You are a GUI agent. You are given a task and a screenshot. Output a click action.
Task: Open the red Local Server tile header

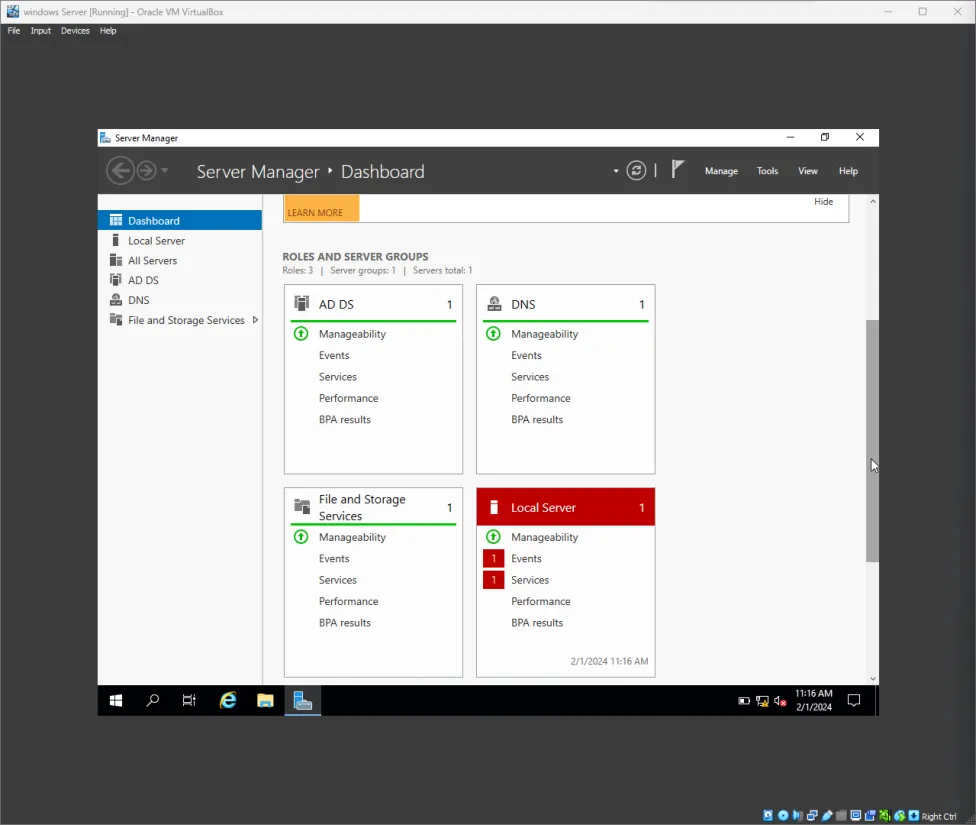[566, 507]
